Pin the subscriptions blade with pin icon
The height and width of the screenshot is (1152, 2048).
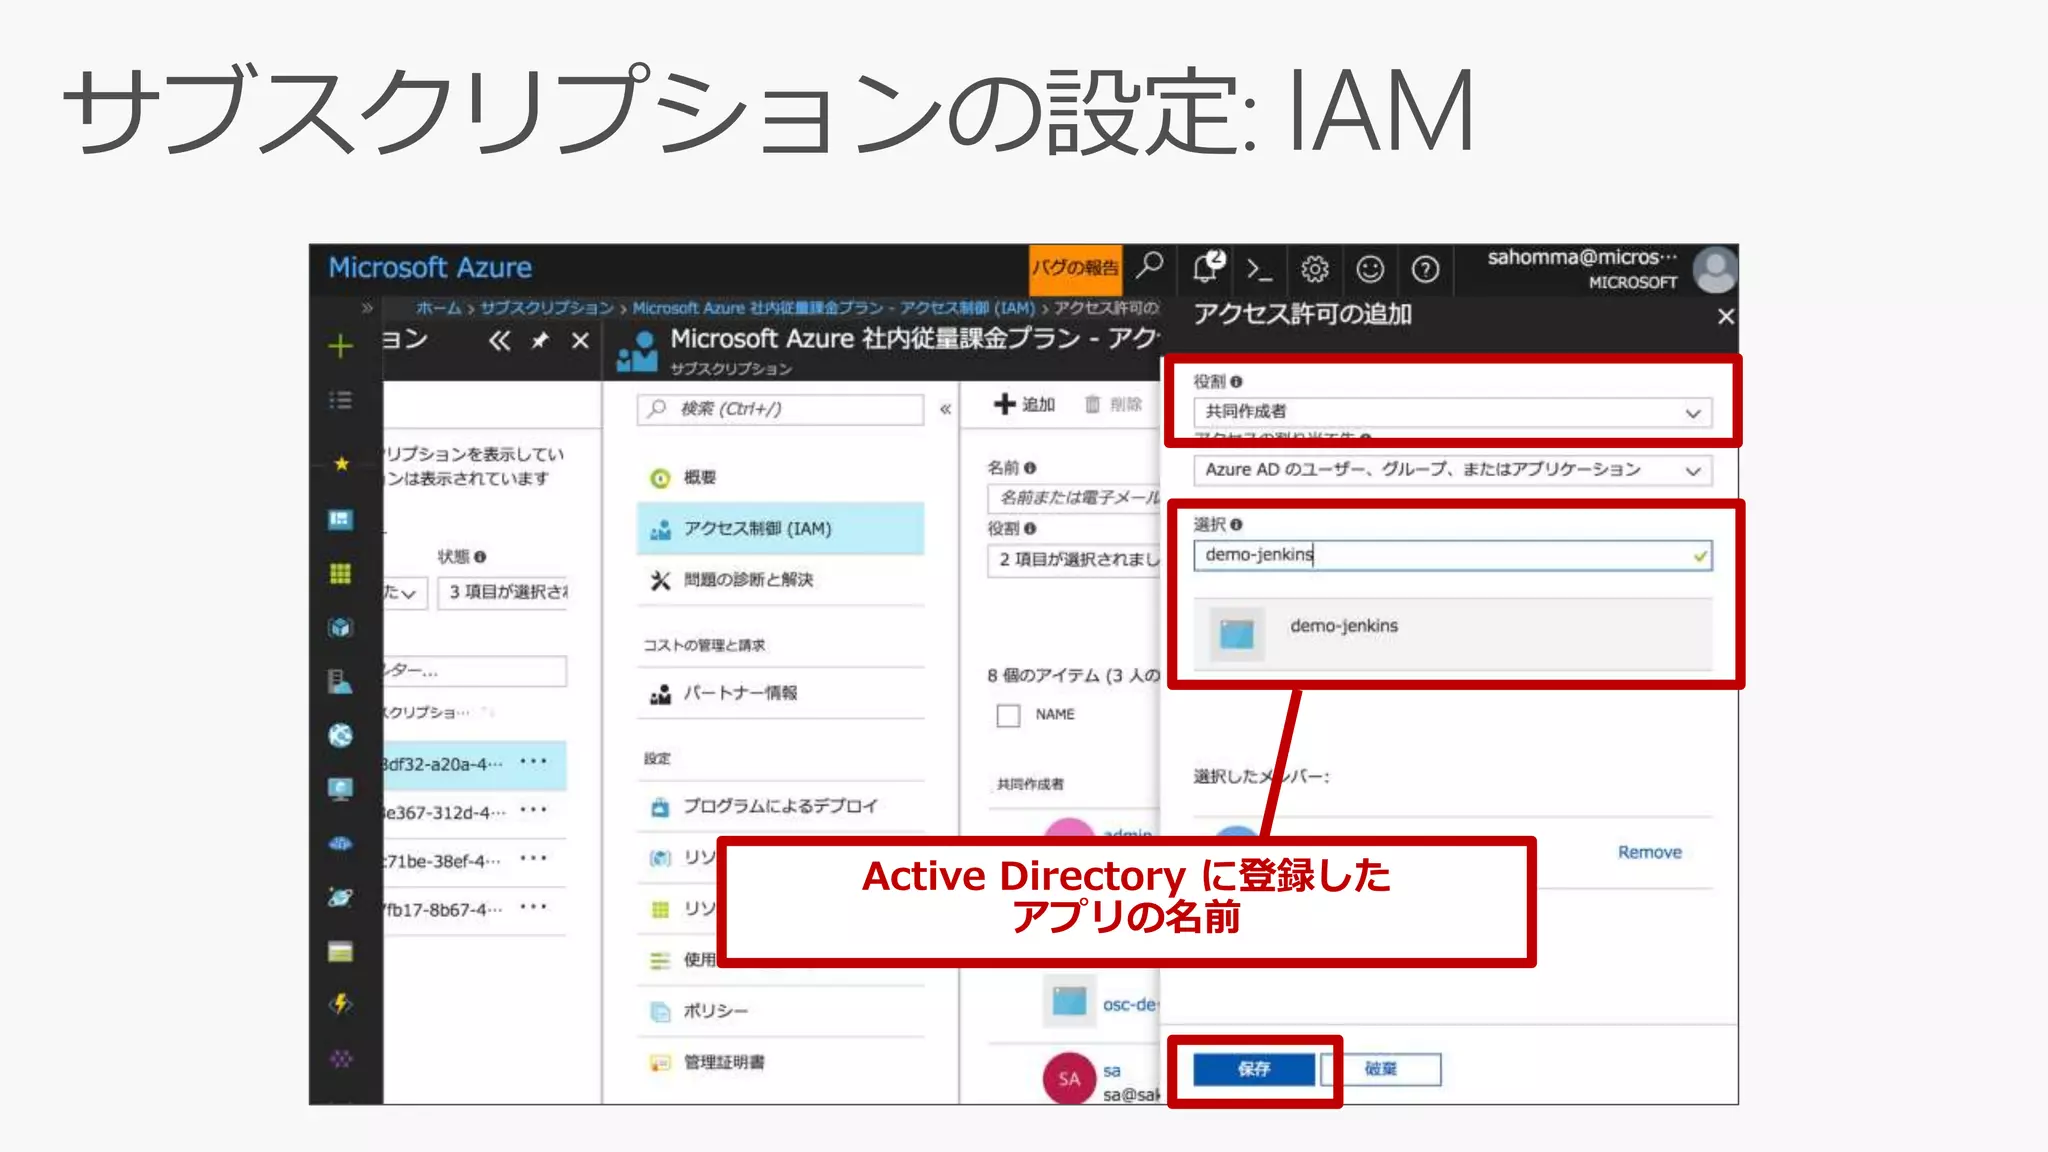coord(540,341)
